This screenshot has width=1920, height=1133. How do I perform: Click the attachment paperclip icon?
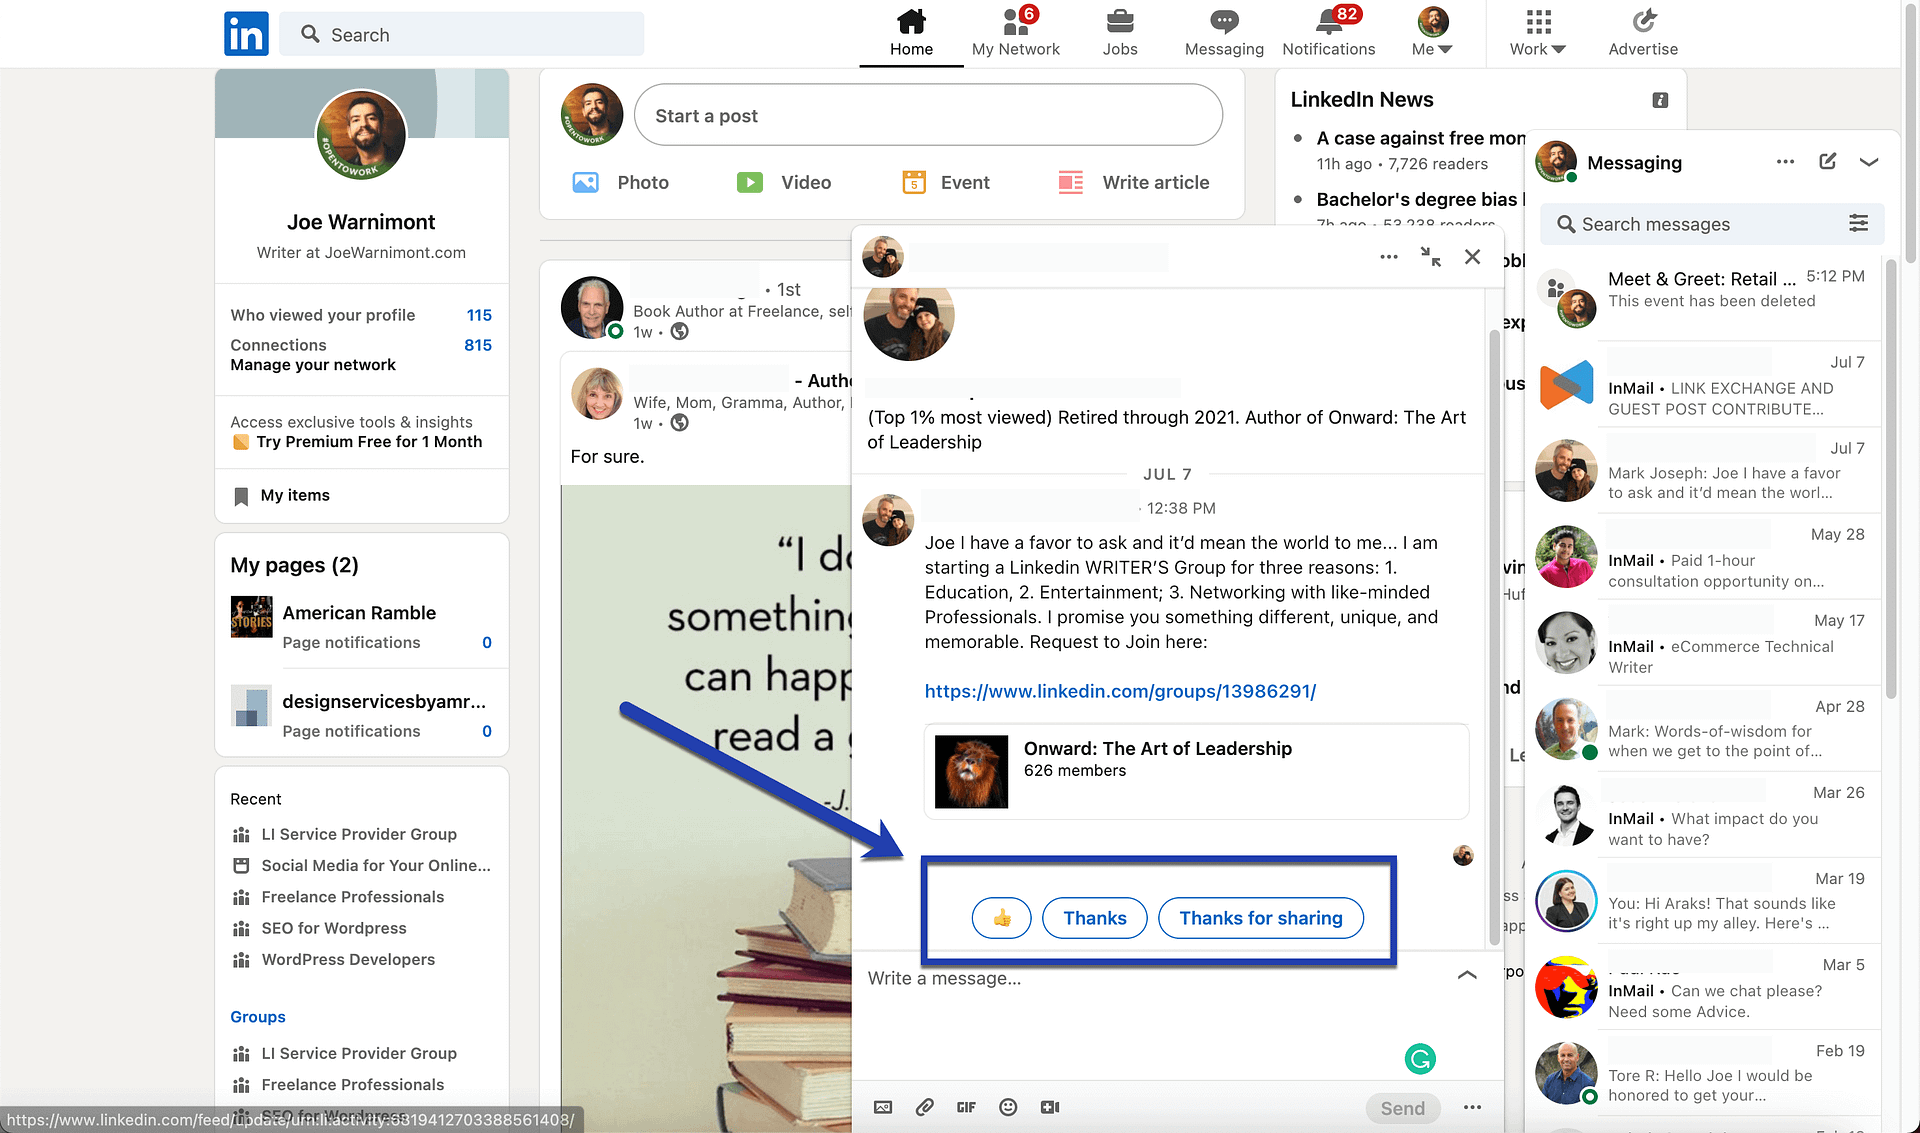click(x=924, y=1105)
